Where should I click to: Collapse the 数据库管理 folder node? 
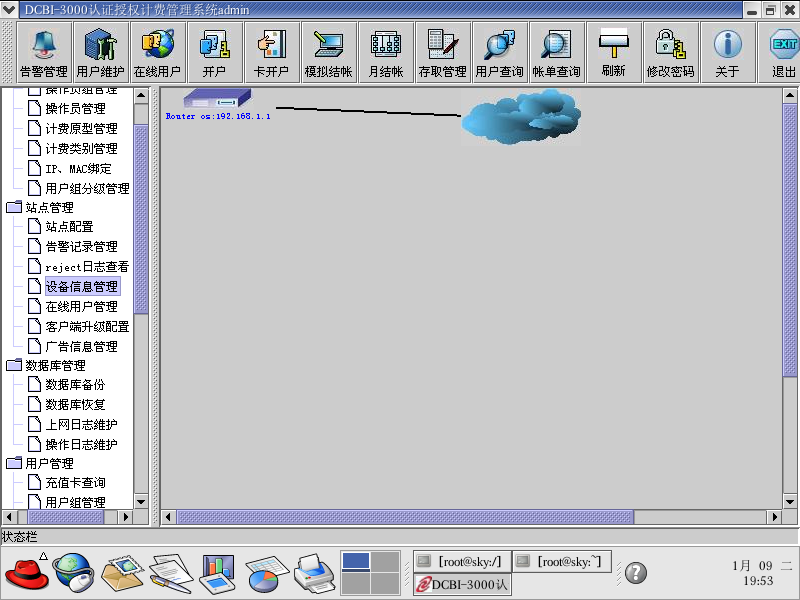click(14, 365)
